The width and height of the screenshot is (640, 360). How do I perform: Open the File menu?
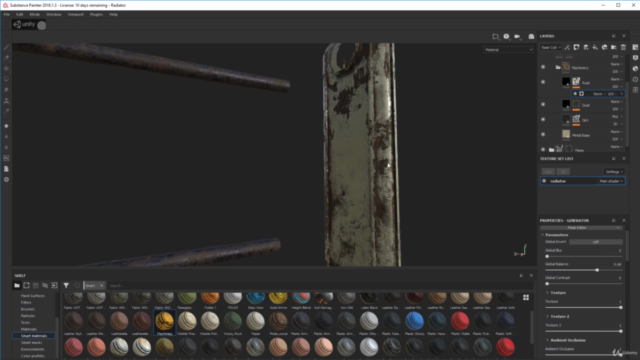tap(7, 14)
